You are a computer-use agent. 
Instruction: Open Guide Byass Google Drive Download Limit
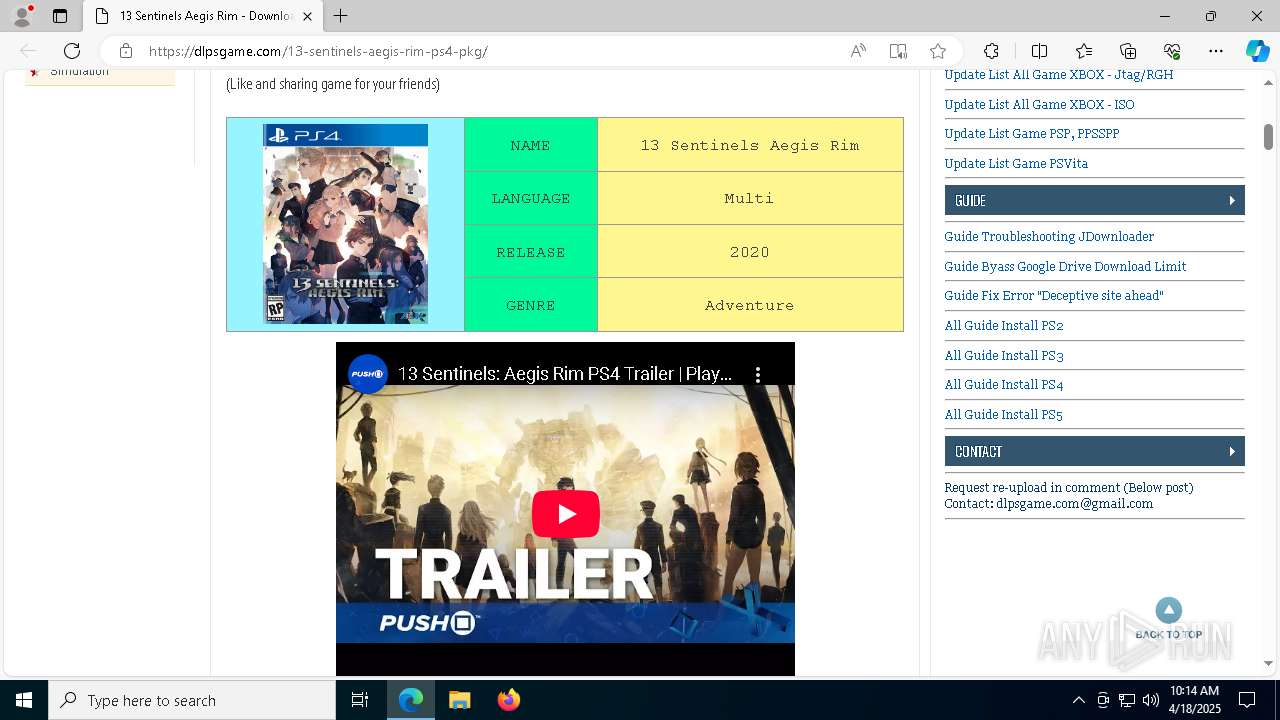(x=1065, y=267)
